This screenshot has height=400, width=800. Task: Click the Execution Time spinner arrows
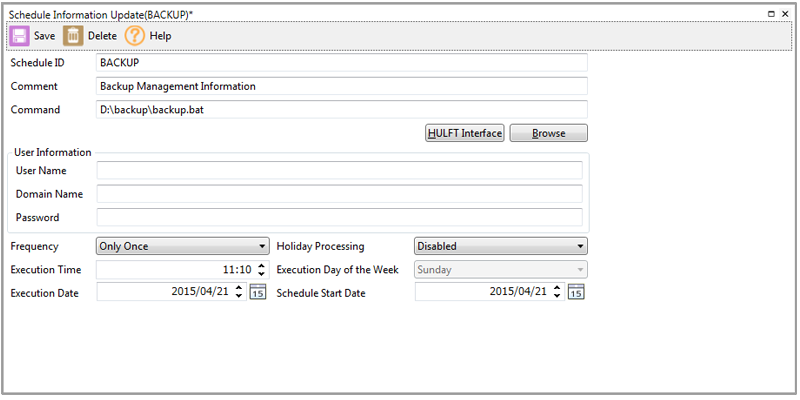click(262, 270)
